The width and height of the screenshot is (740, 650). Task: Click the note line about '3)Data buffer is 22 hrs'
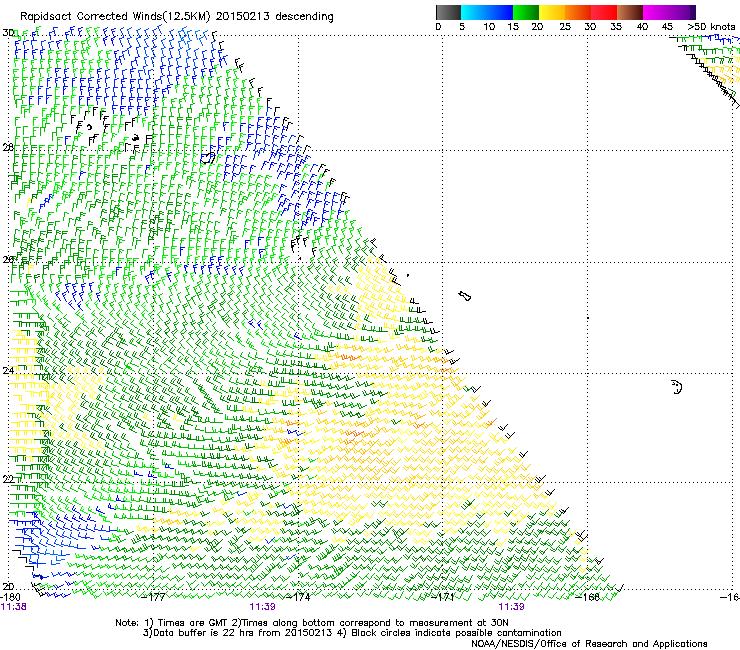[x=352, y=633]
